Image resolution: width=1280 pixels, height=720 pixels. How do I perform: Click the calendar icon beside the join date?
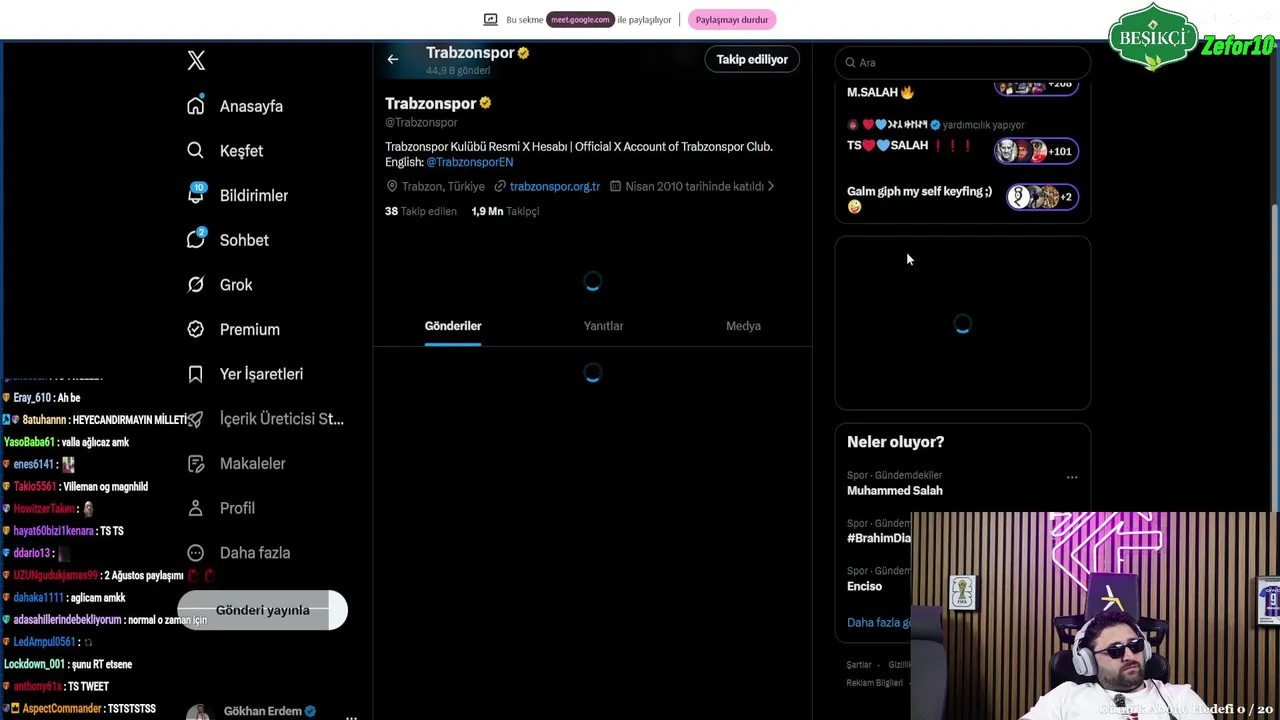tap(616, 187)
